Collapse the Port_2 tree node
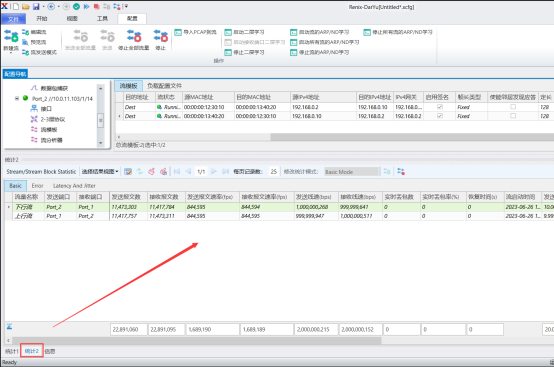Screen dimensions: 554x367 coord(17,98)
